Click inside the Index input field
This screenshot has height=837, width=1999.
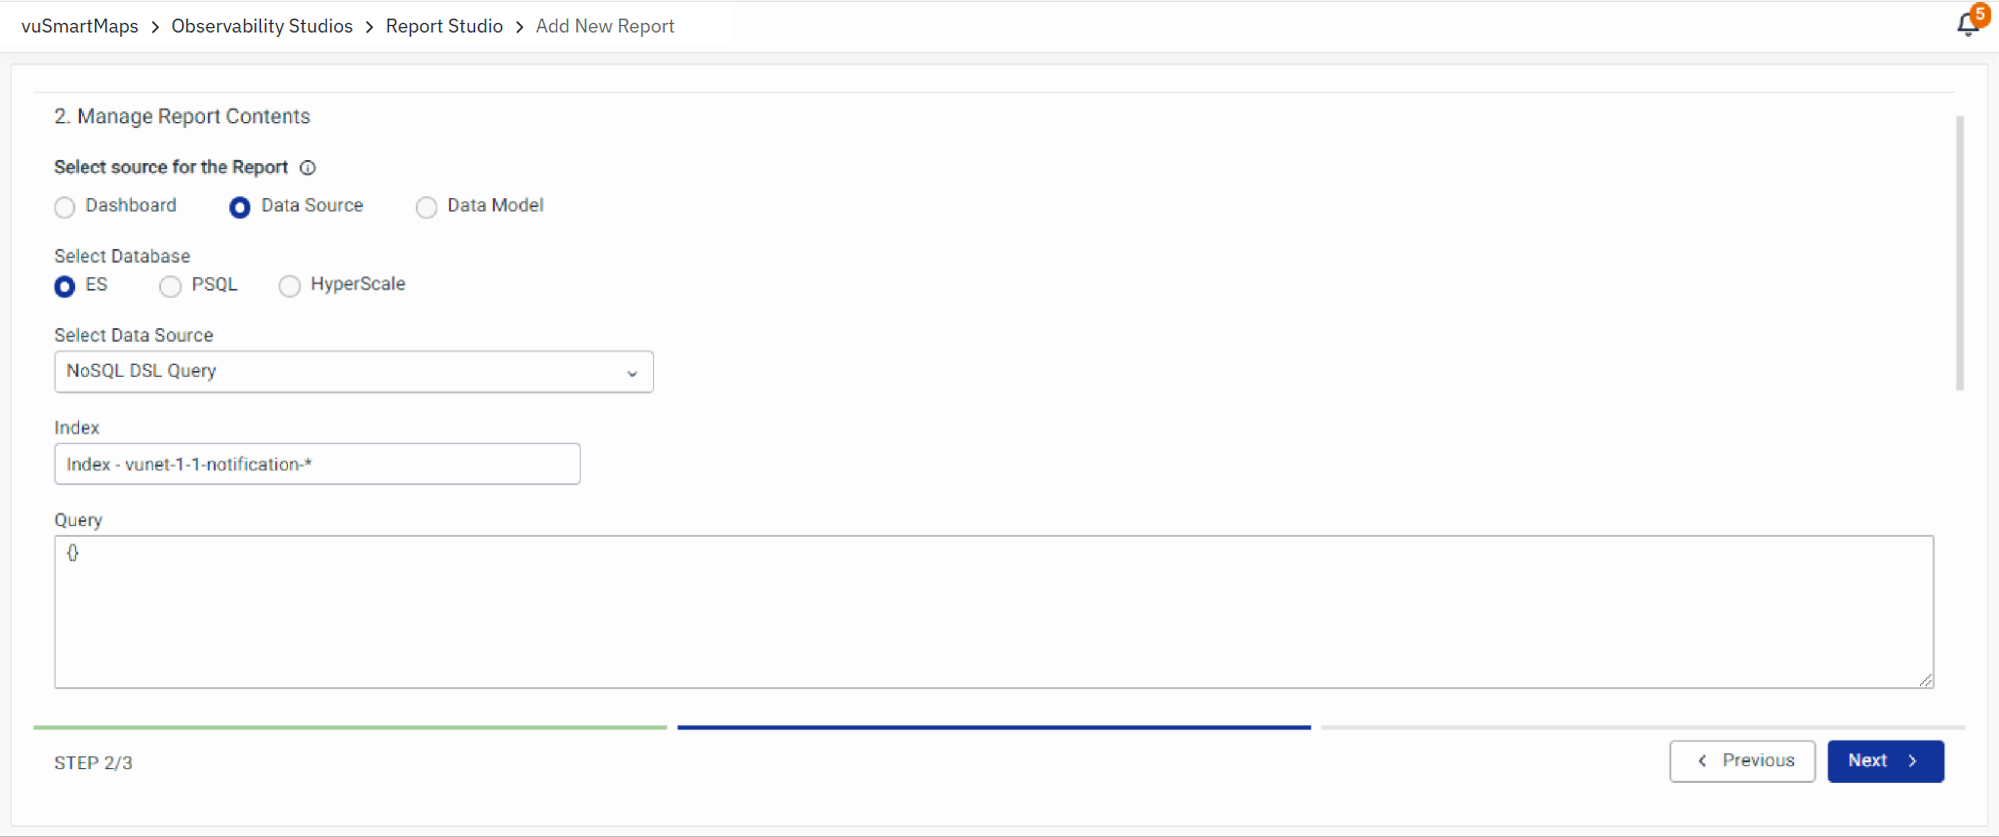coord(317,464)
